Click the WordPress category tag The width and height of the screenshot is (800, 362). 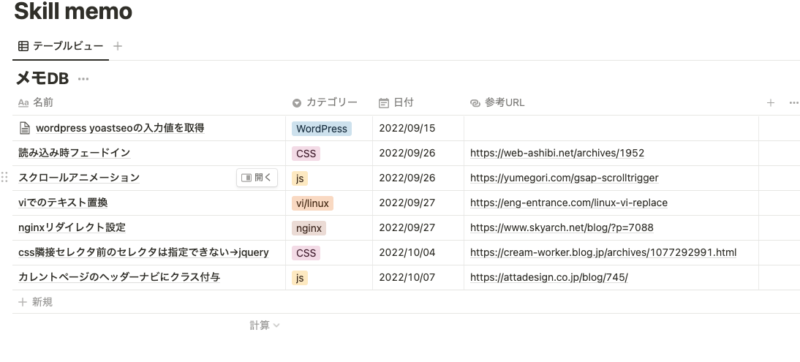(322, 129)
